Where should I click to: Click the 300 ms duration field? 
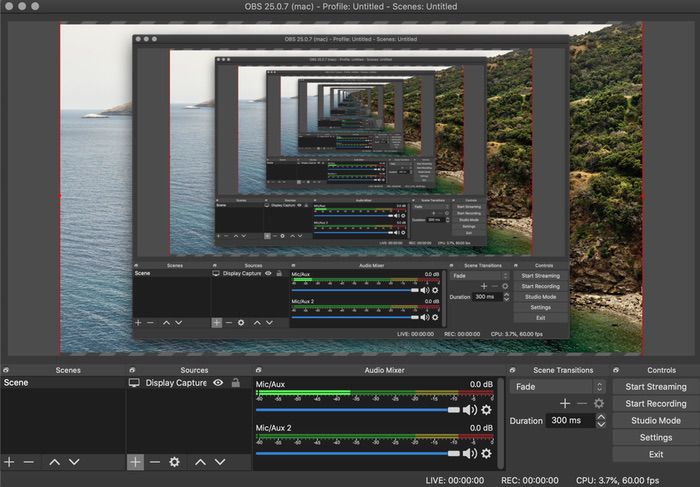pos(570,420)
